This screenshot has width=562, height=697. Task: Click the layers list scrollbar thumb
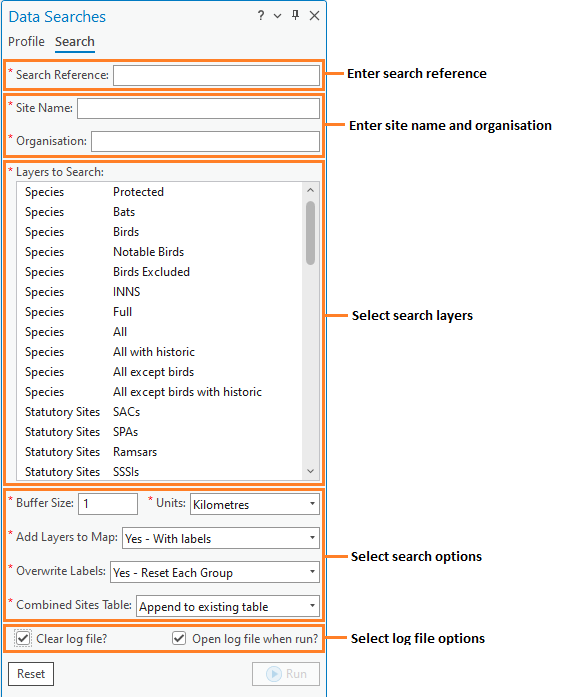coord(310,233)
